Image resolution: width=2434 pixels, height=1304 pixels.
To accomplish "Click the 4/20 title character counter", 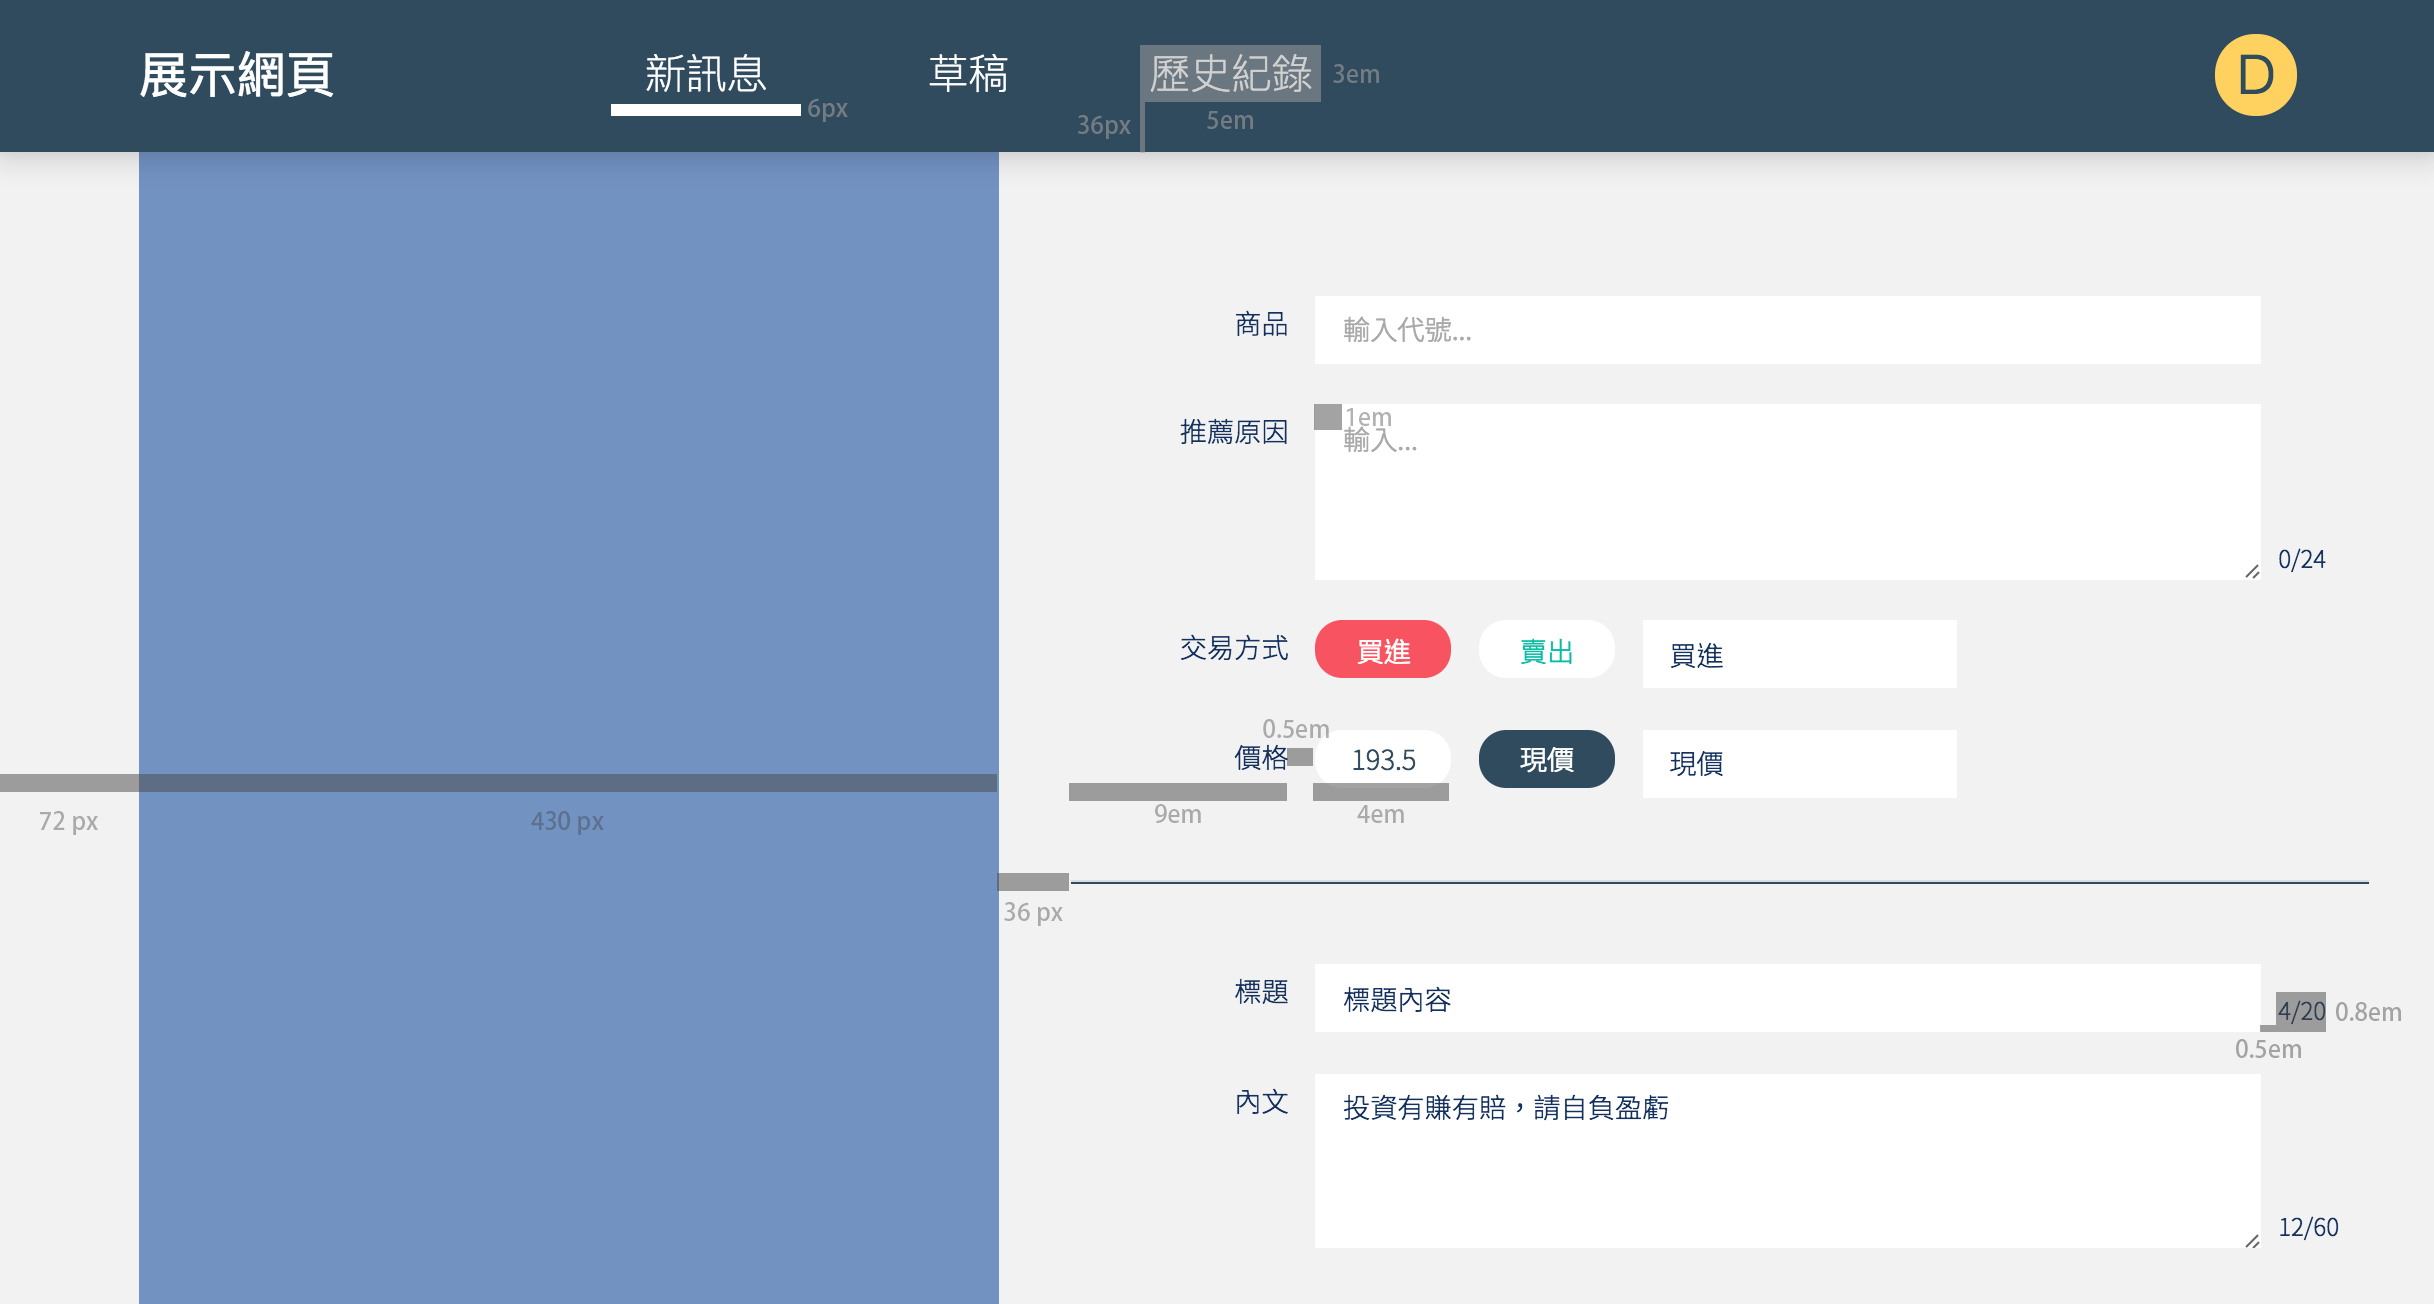I will point(2301,1012).
